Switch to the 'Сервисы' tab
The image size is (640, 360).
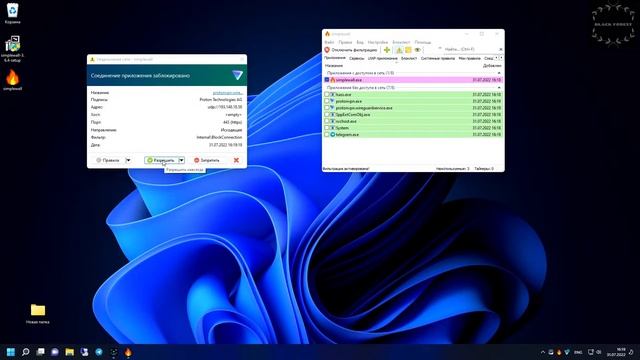(x=356, y=58)
